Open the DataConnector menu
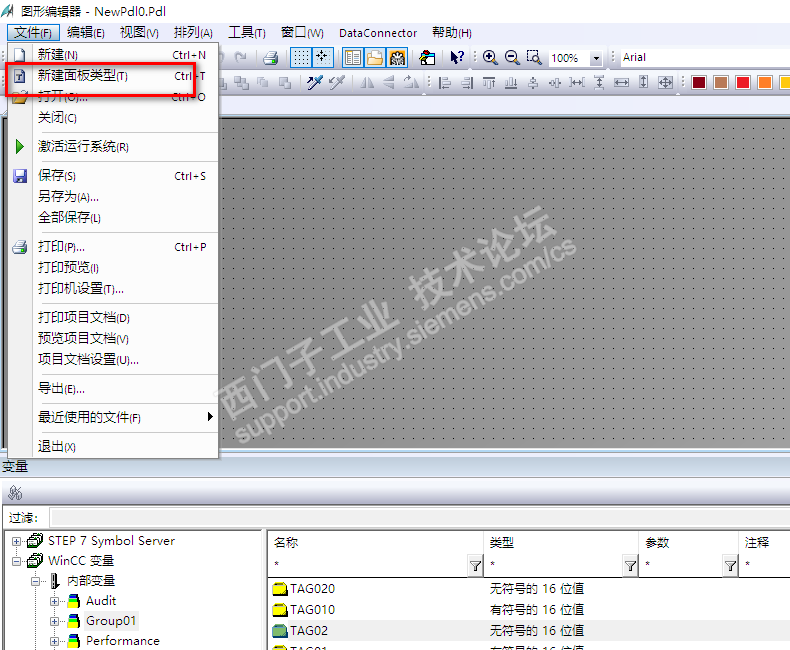The height and width of the screenshot is (650, 790). pos(378,33)
